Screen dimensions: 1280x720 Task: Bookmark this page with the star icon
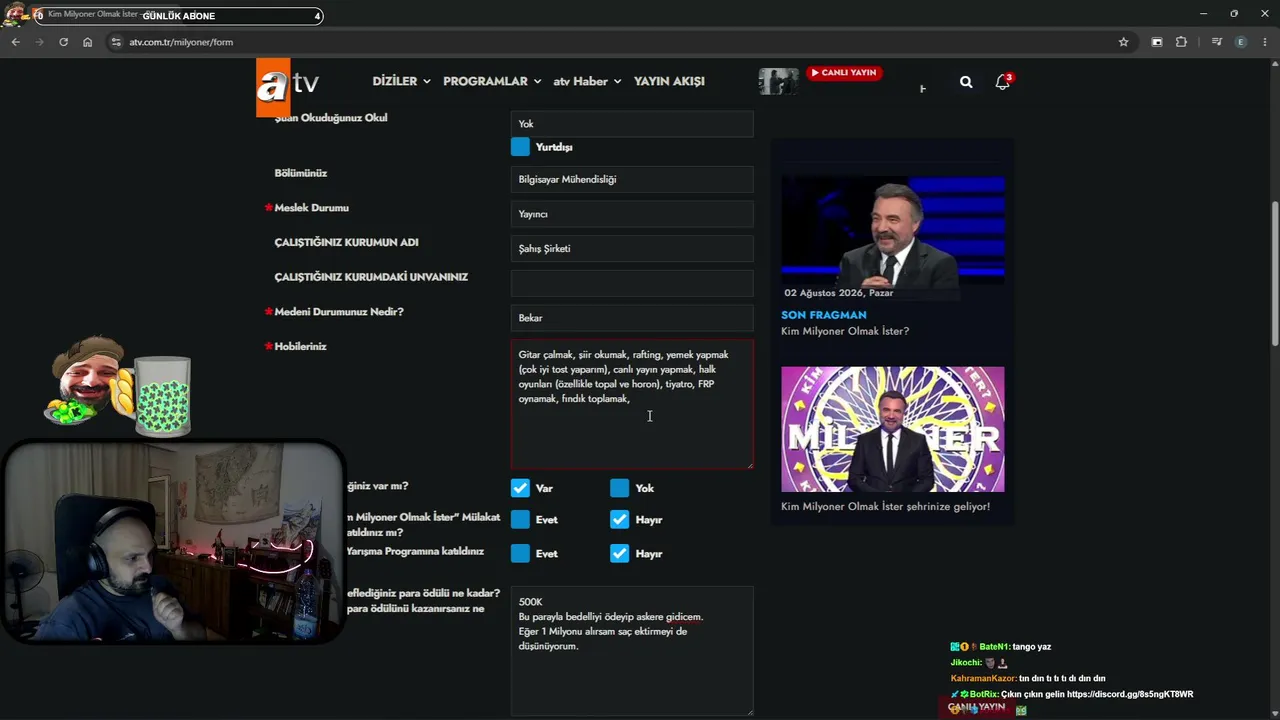pos(1123,42)
